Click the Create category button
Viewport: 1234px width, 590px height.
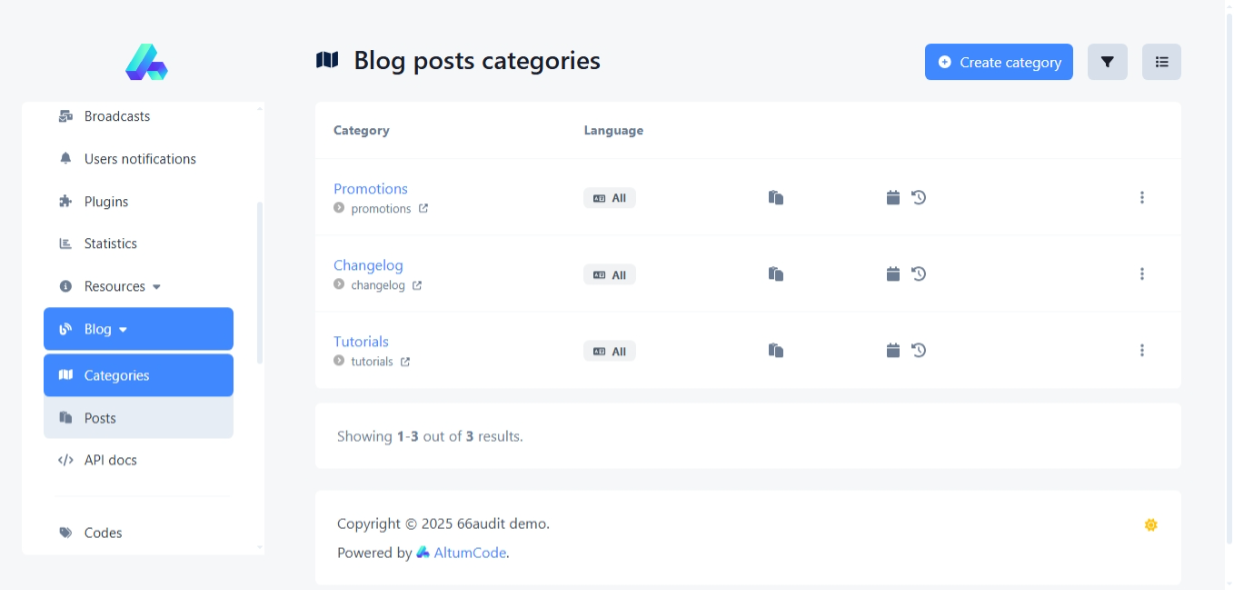pyautogui.click(x=998, y=62)
